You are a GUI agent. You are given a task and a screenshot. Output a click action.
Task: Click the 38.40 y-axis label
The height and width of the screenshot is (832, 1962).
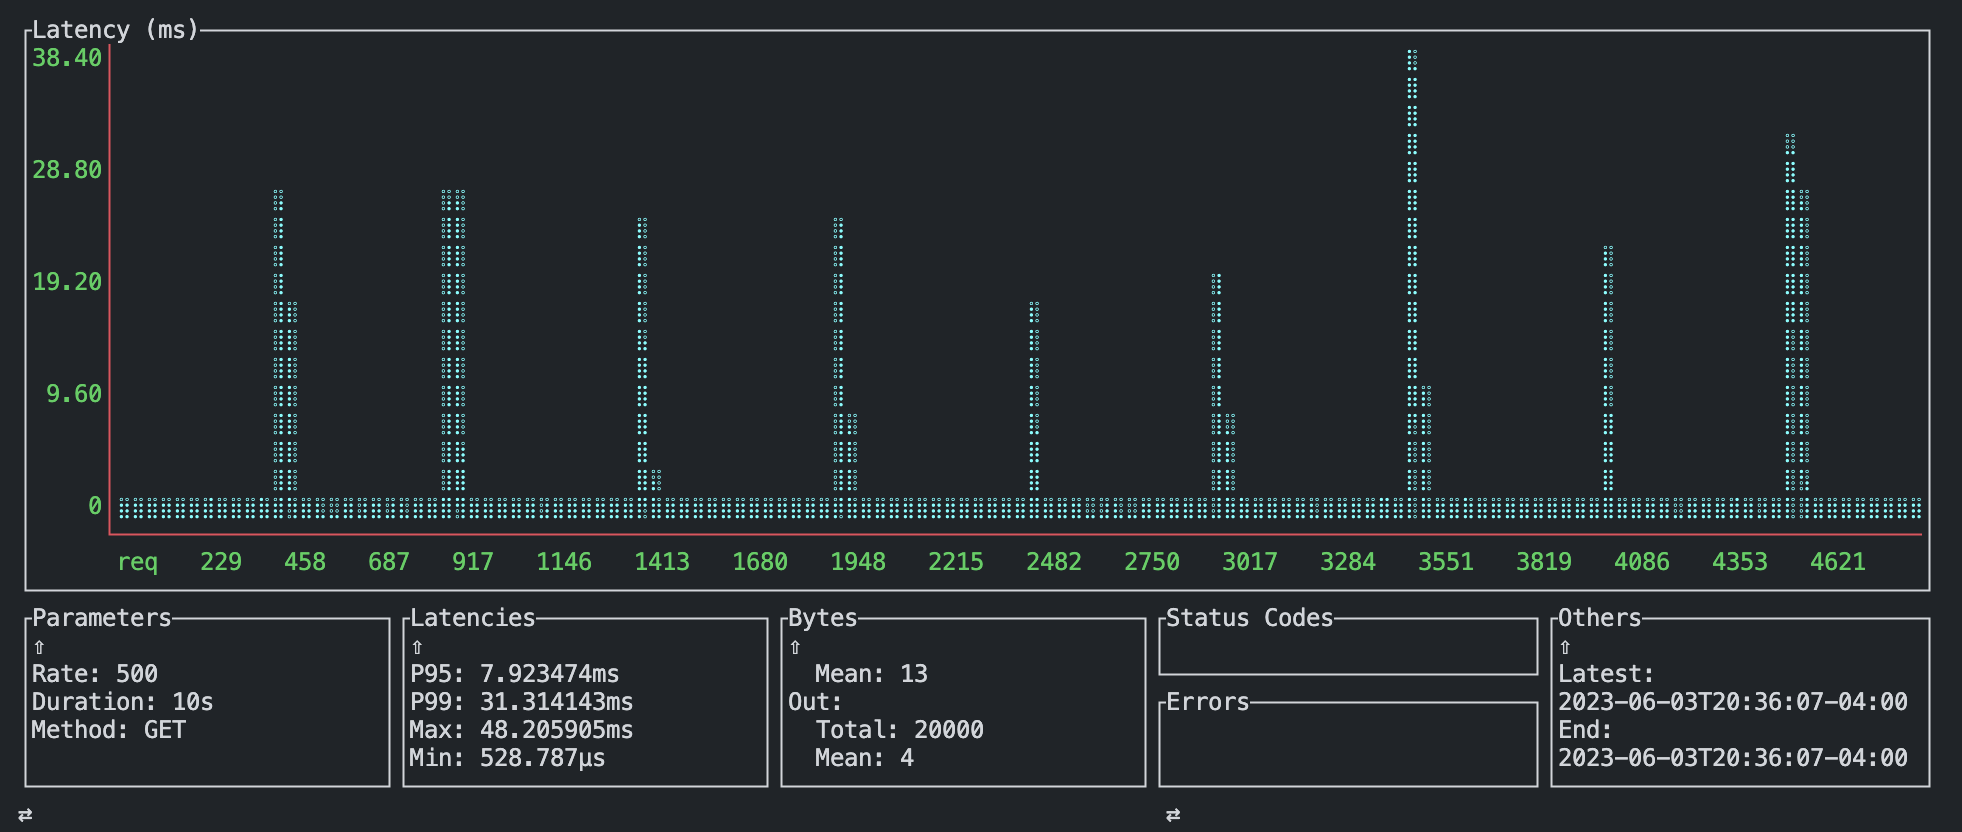pyautogui.click(x=67, y=58)
